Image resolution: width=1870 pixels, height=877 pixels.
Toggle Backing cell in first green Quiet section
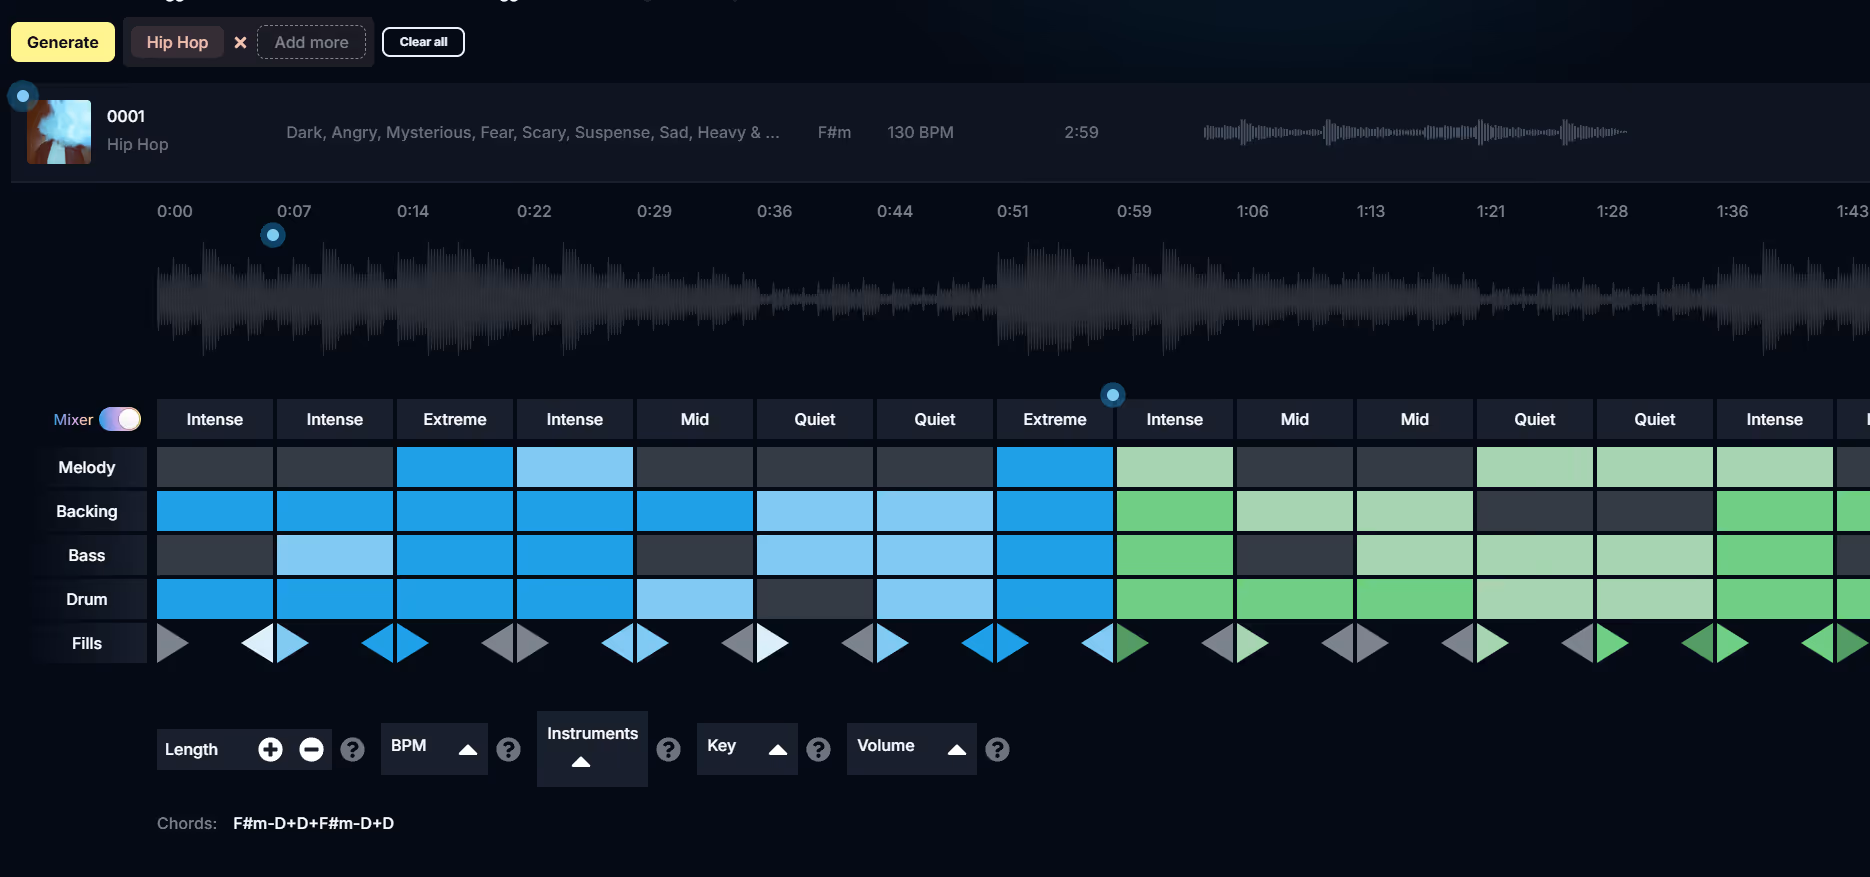coord(1535,511)
